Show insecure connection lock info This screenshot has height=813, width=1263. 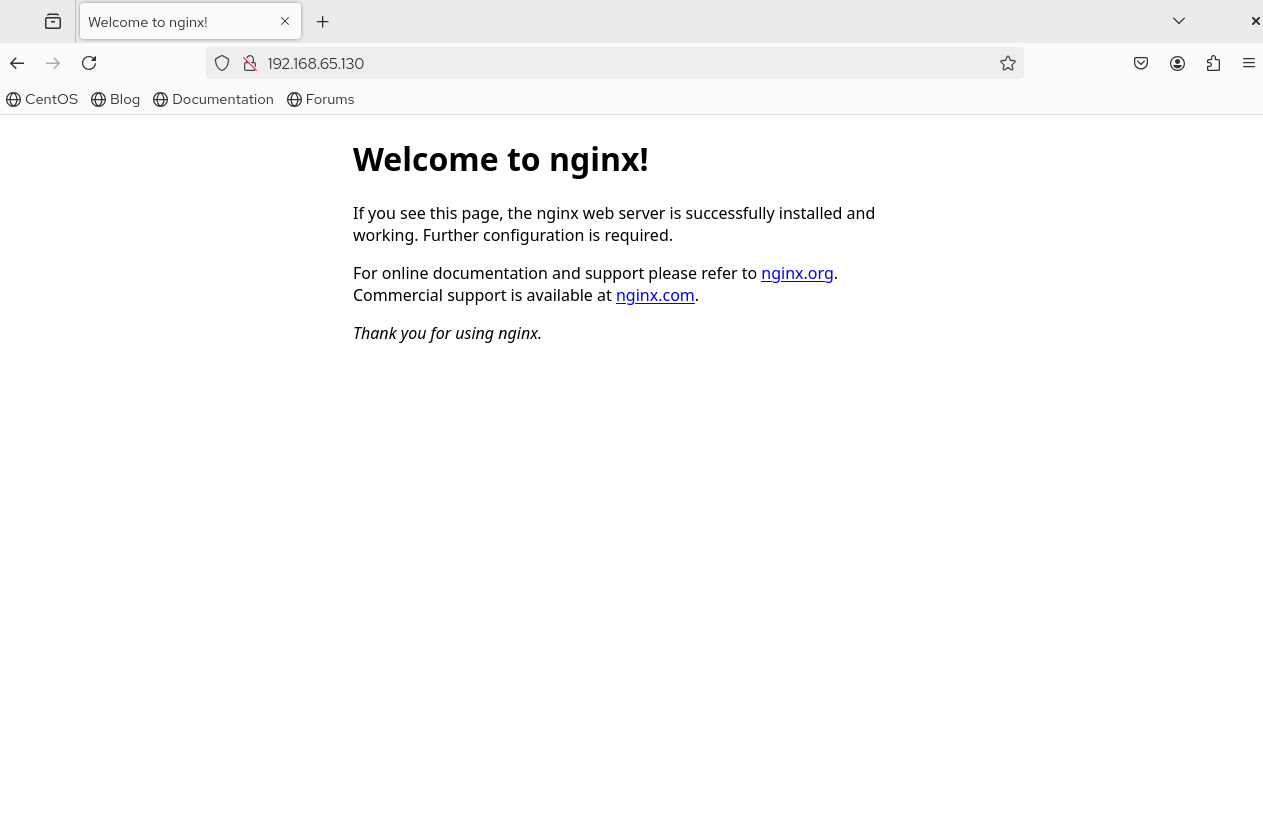(250, 63)
